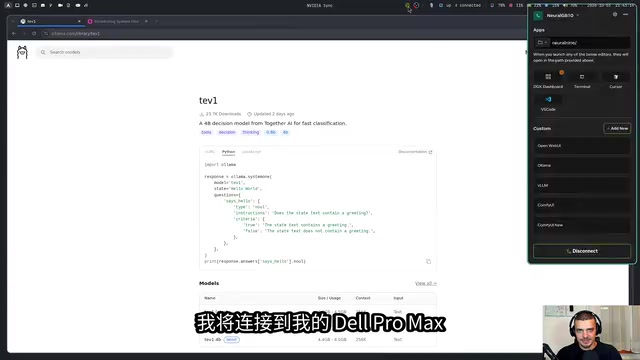Select the Python code tab
The height and width of the screenshot is (360, 640).
[x=228, y=152]
